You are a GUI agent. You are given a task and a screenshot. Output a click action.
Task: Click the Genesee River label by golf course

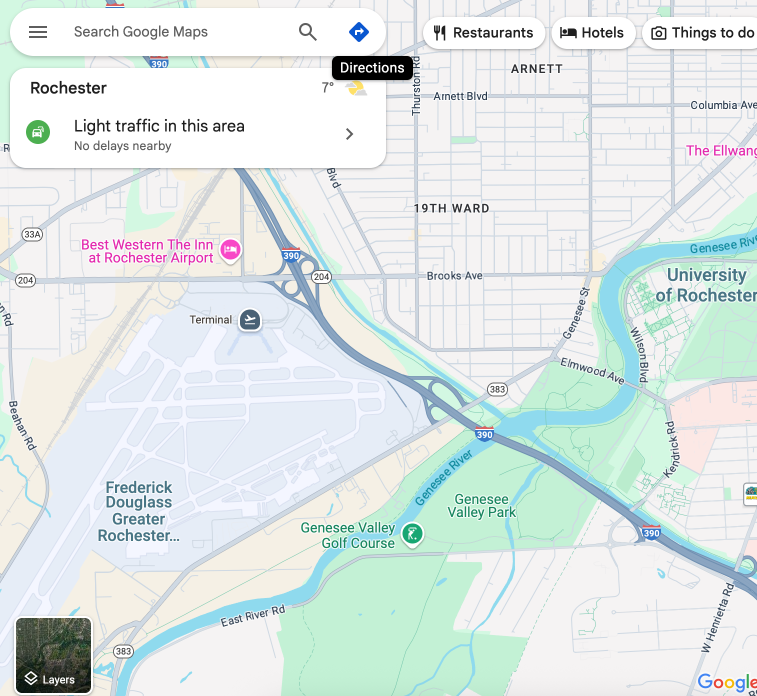tap(444, 478)
